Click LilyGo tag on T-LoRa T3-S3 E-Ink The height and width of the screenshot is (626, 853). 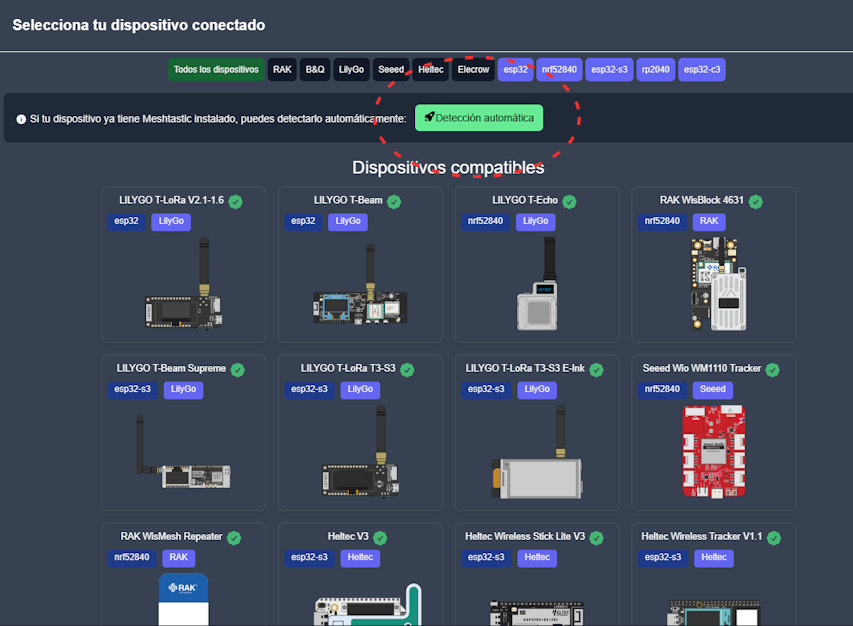537,389
